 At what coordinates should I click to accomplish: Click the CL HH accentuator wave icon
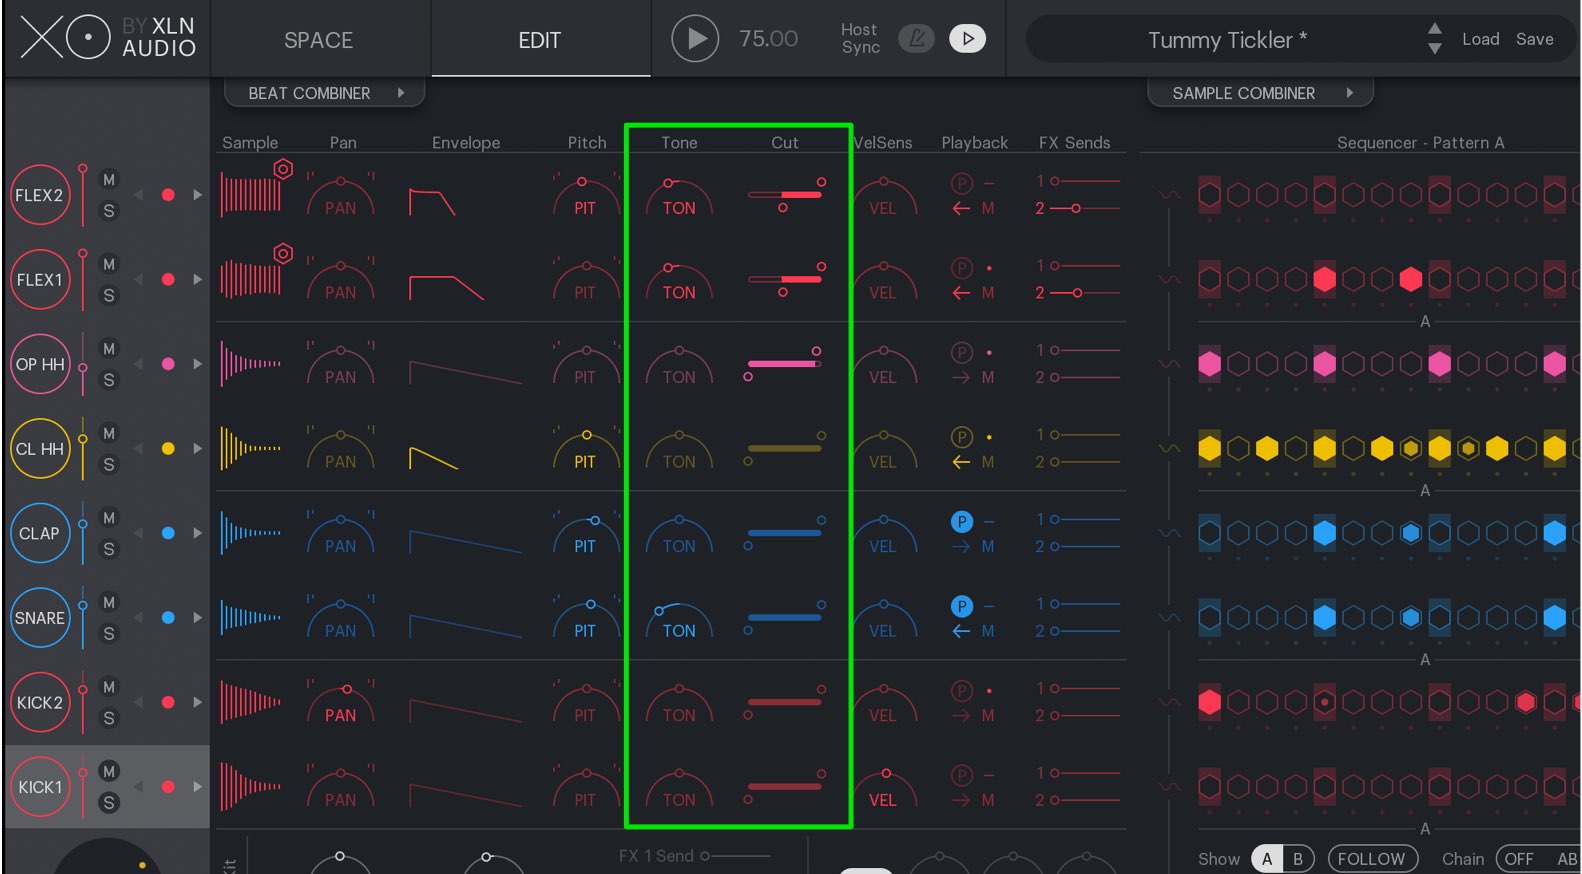click(x=1169, y=449)
